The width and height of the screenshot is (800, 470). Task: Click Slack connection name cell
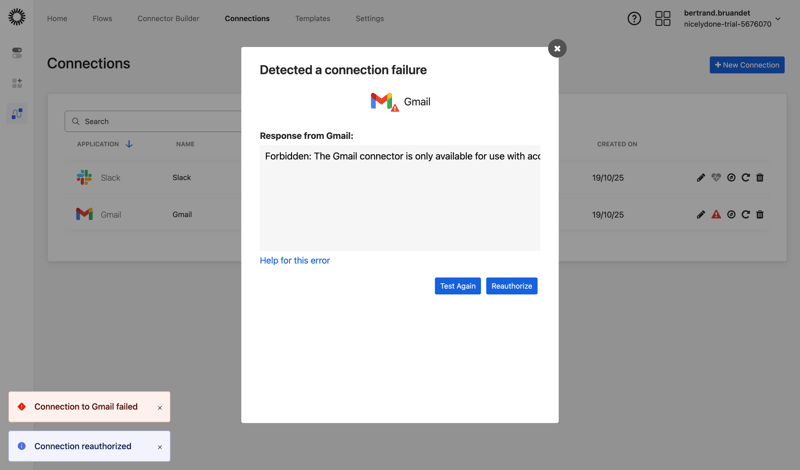pyautogui.click(x=182, y=178)
